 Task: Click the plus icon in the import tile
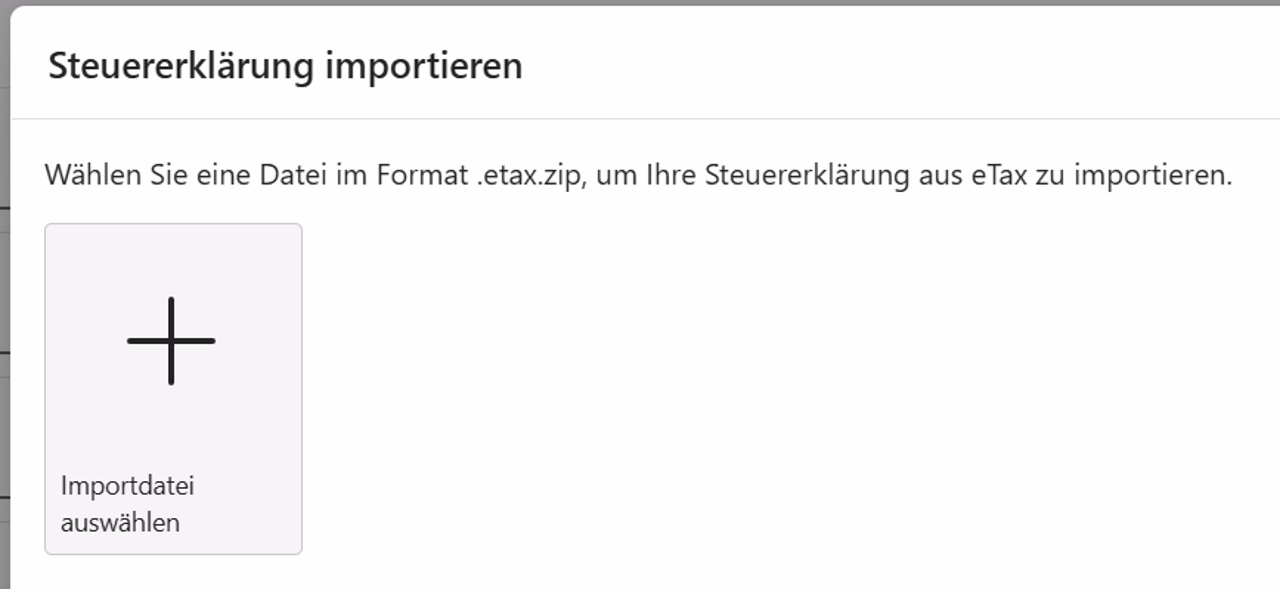point(171,341)
